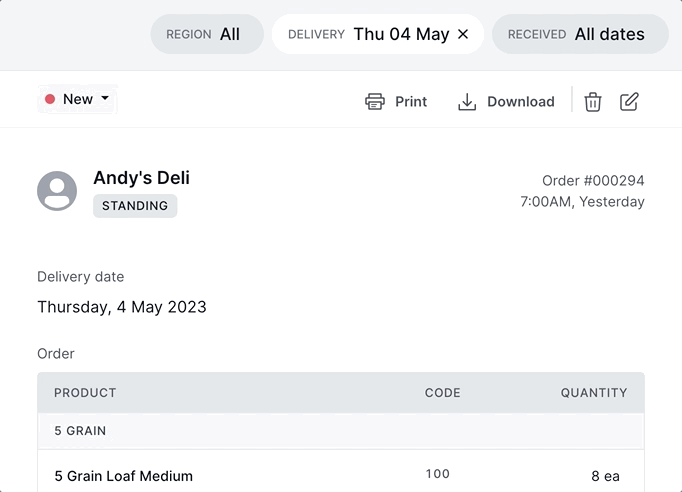This screenshot has height=492, width=682.
Task: Open the Region filter dropdown
Action: click(206, 34)
